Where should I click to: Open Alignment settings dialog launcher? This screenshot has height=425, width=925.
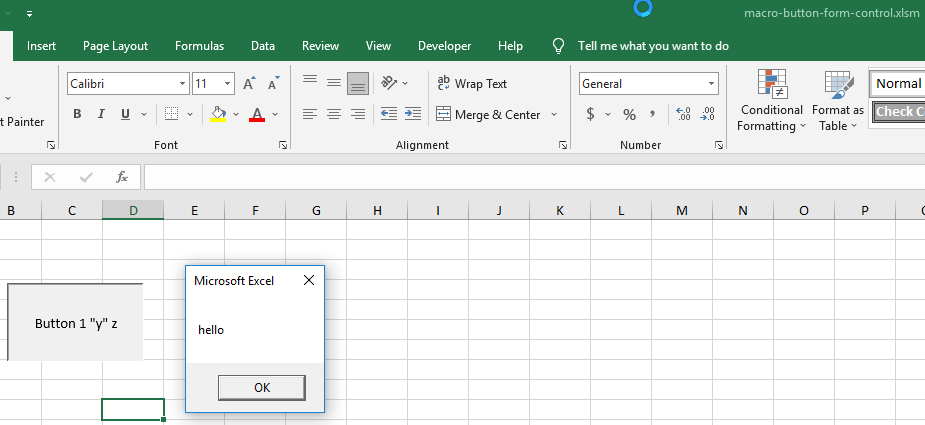(563, 145)
